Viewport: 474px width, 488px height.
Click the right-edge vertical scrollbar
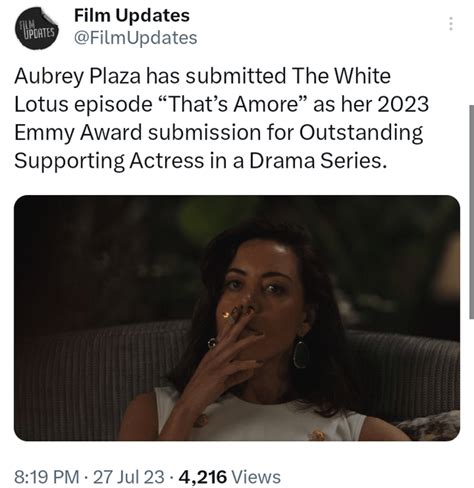(x=471, y=212)
